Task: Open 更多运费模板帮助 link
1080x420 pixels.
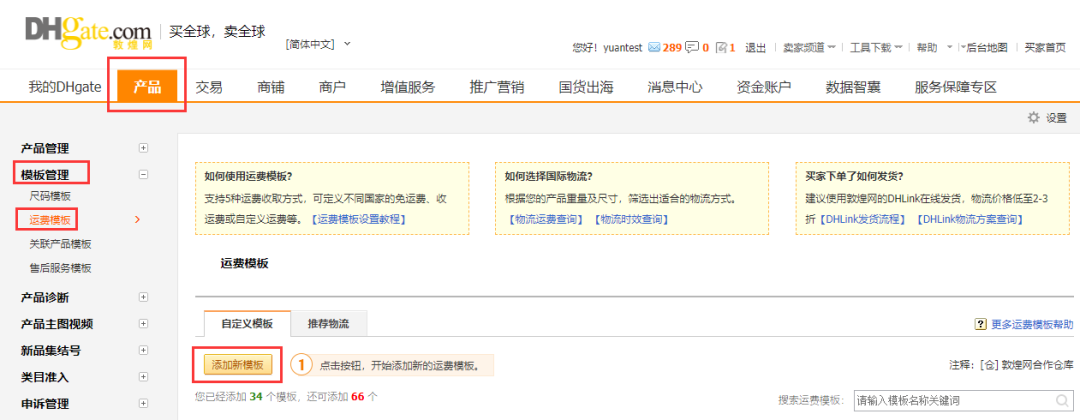Action: (1032, 324)
